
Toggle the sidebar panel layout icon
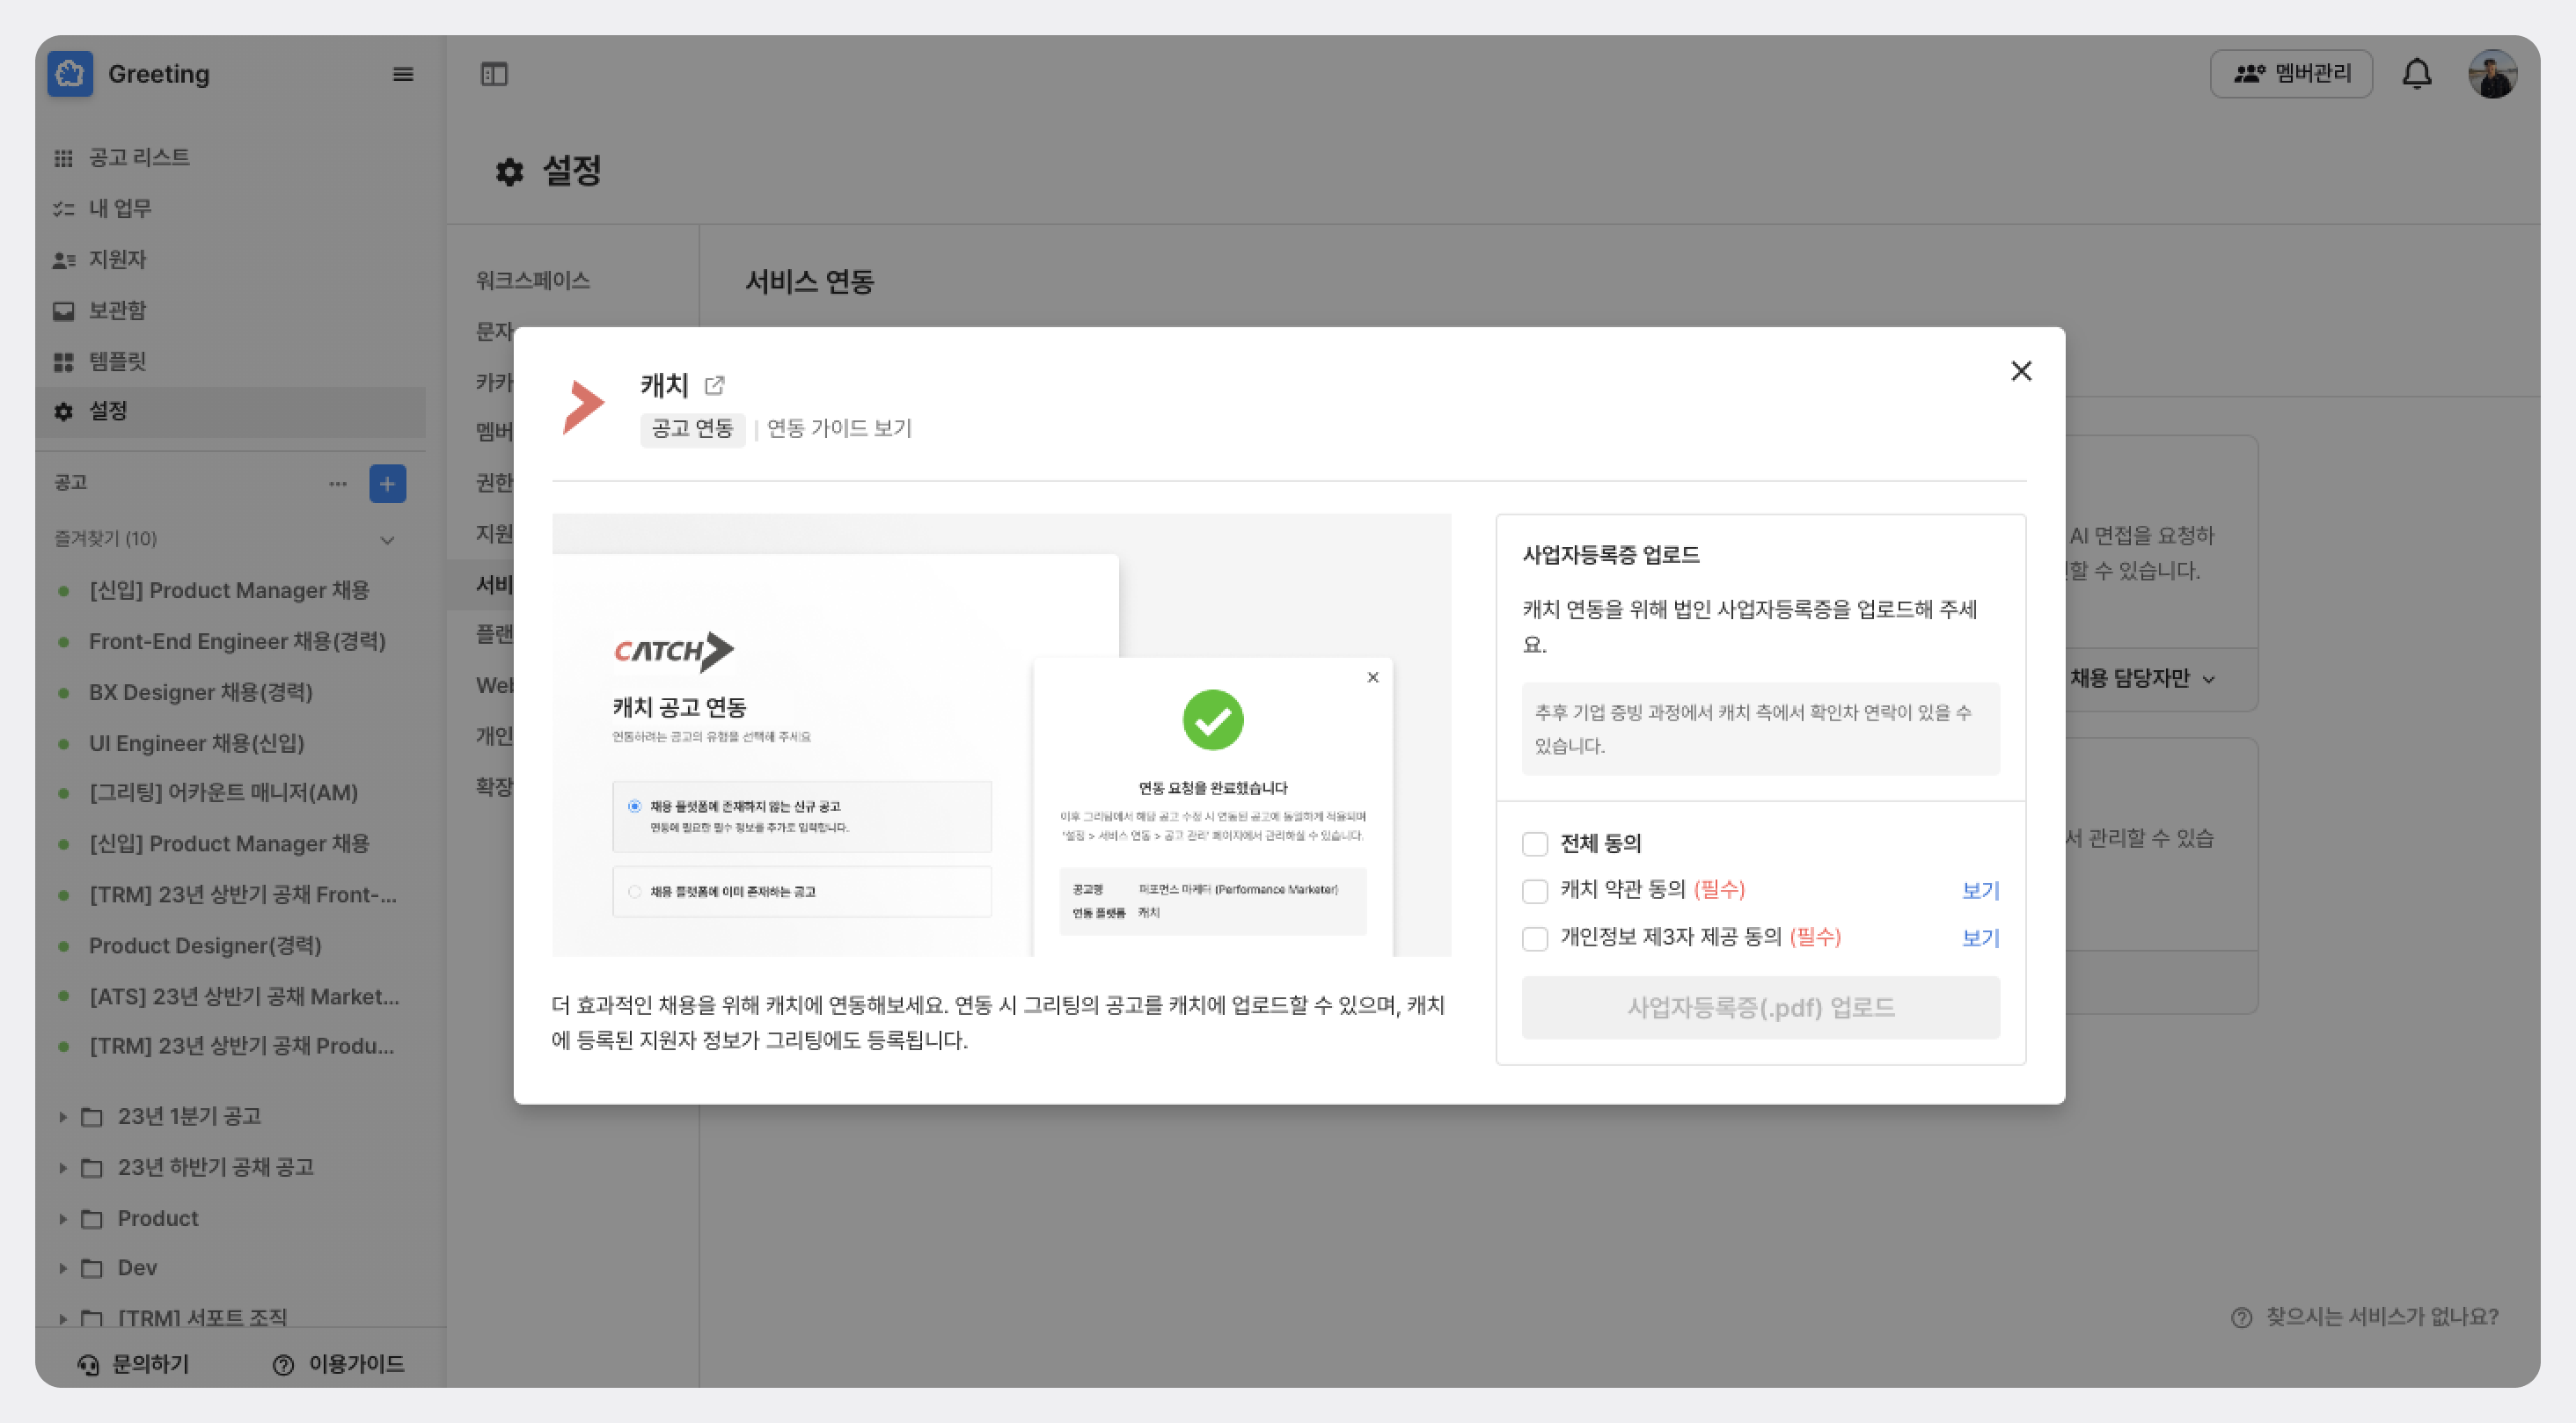tap(494, 74)
